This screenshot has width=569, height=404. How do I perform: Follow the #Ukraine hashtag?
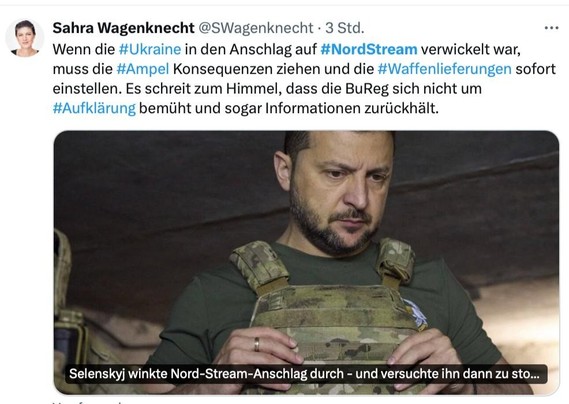pyautogui.click(x=150, y=49)
